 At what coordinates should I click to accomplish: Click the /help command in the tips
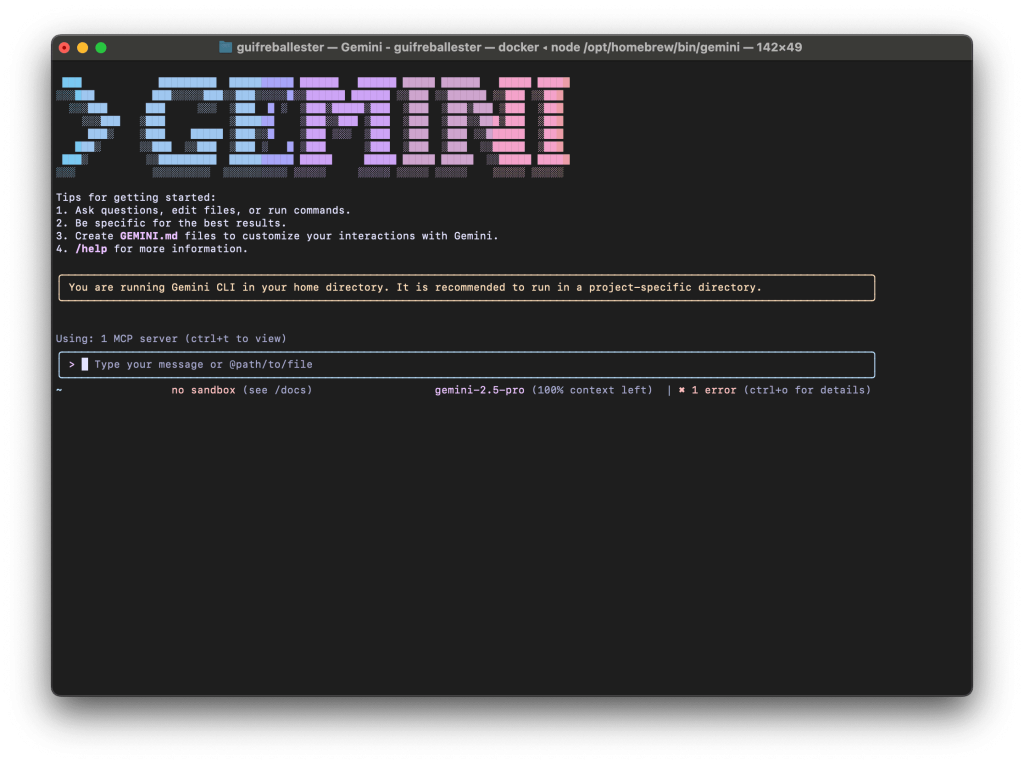(91, 249)
